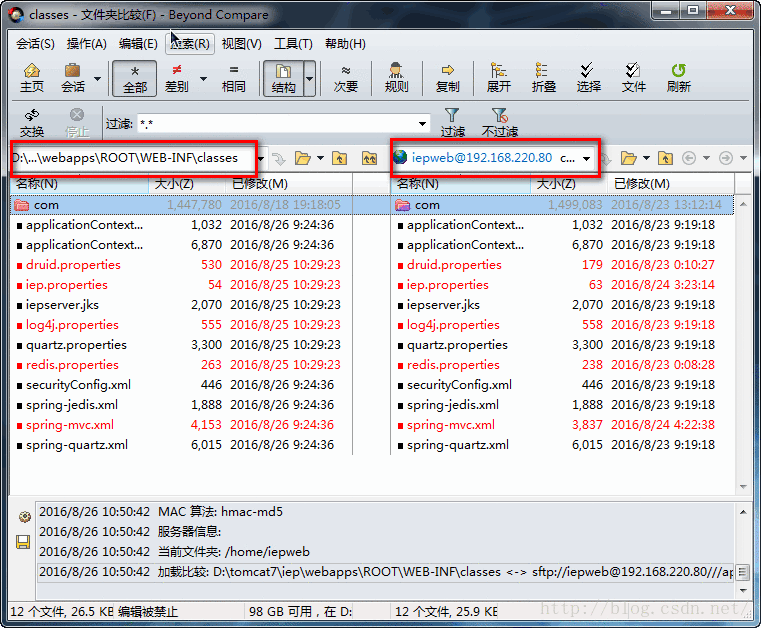Open the View (视图) menu
Image resolution: width=761 pixels, height=628 pixels.
click(x=241, y=44)
